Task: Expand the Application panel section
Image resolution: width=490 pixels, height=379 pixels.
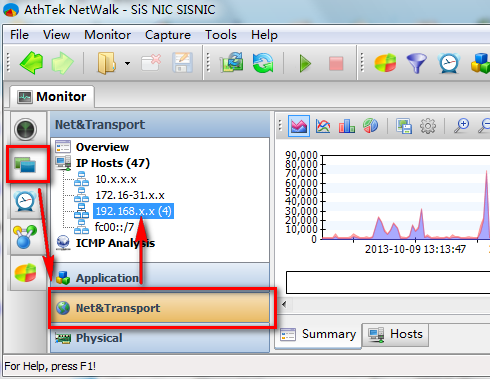Action: pos(160,278)
